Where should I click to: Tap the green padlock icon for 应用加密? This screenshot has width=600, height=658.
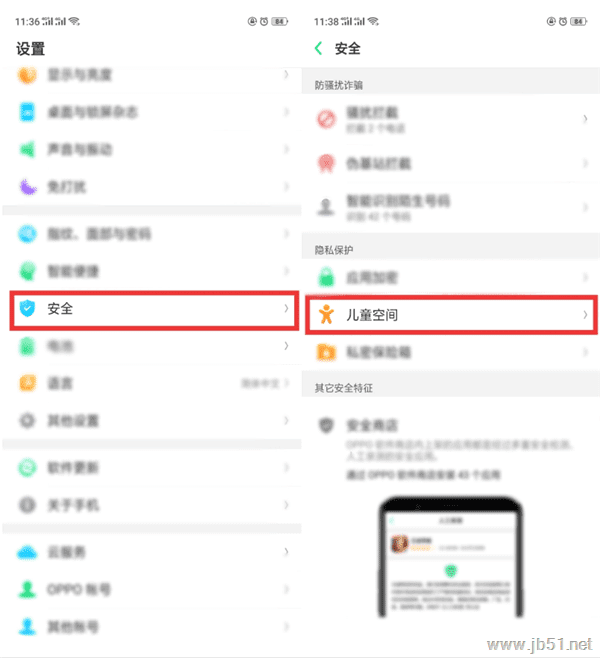click(326, 277)
